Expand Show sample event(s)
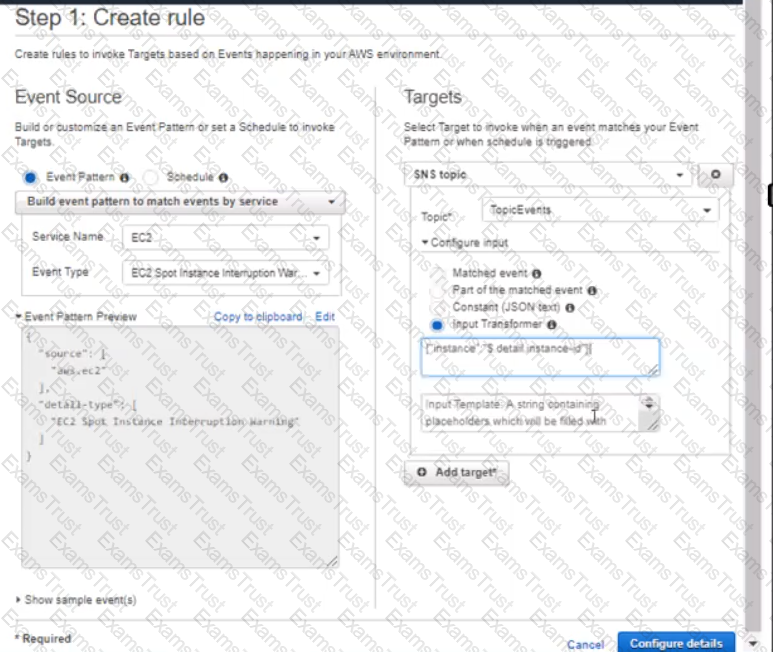 (76, 600)
